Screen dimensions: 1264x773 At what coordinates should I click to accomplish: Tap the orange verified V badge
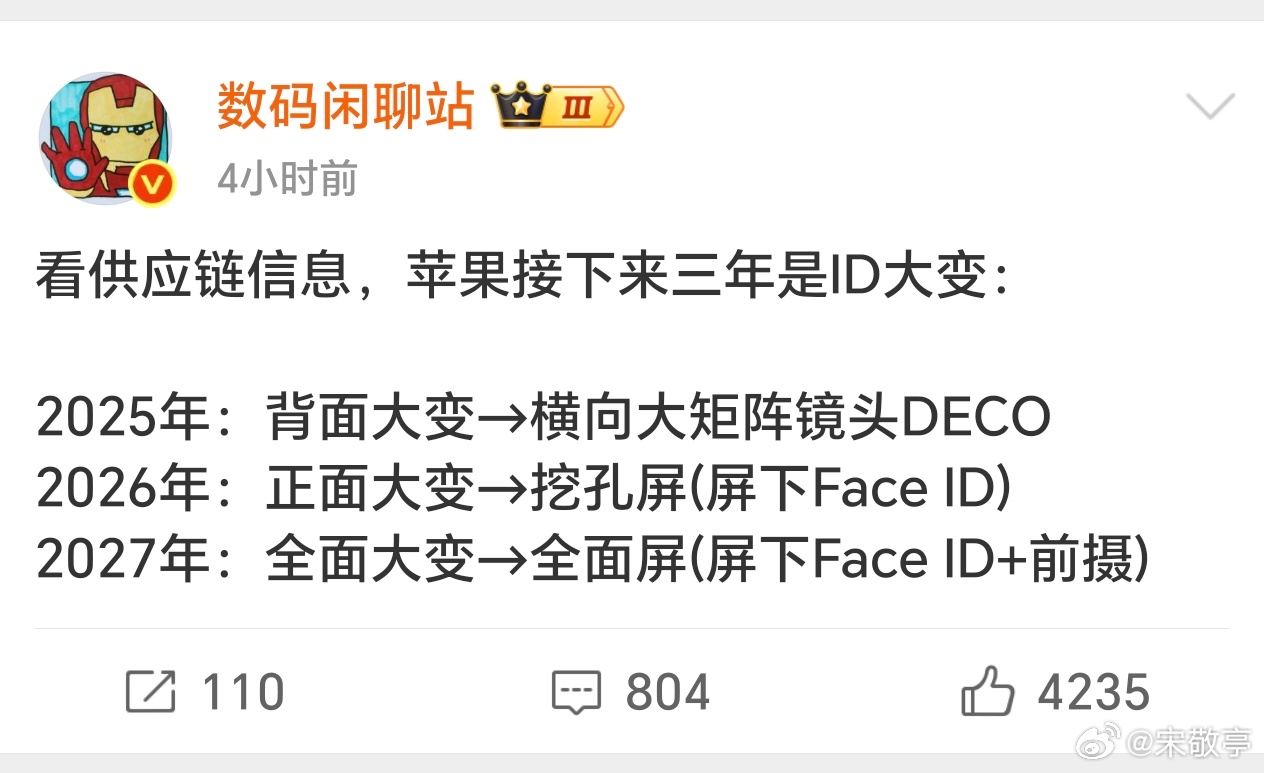pos(153,184)
